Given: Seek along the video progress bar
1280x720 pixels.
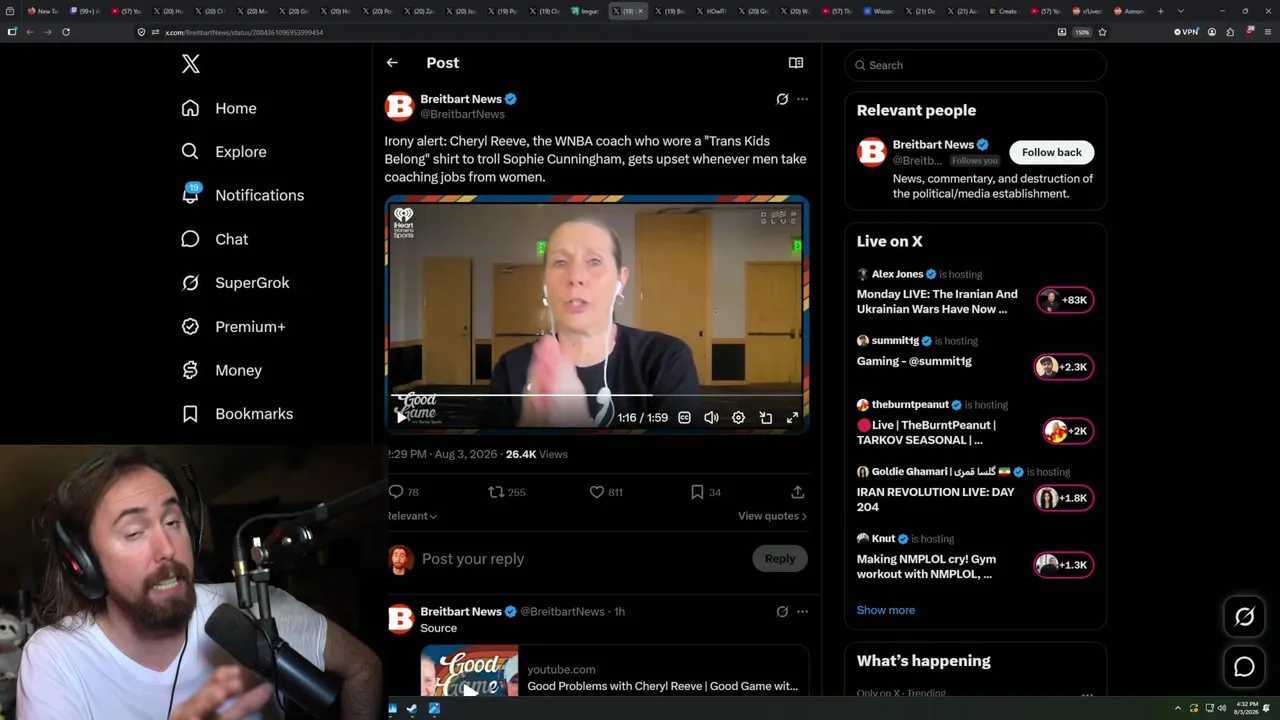Looking at the screenshot, I should point(597,396).
